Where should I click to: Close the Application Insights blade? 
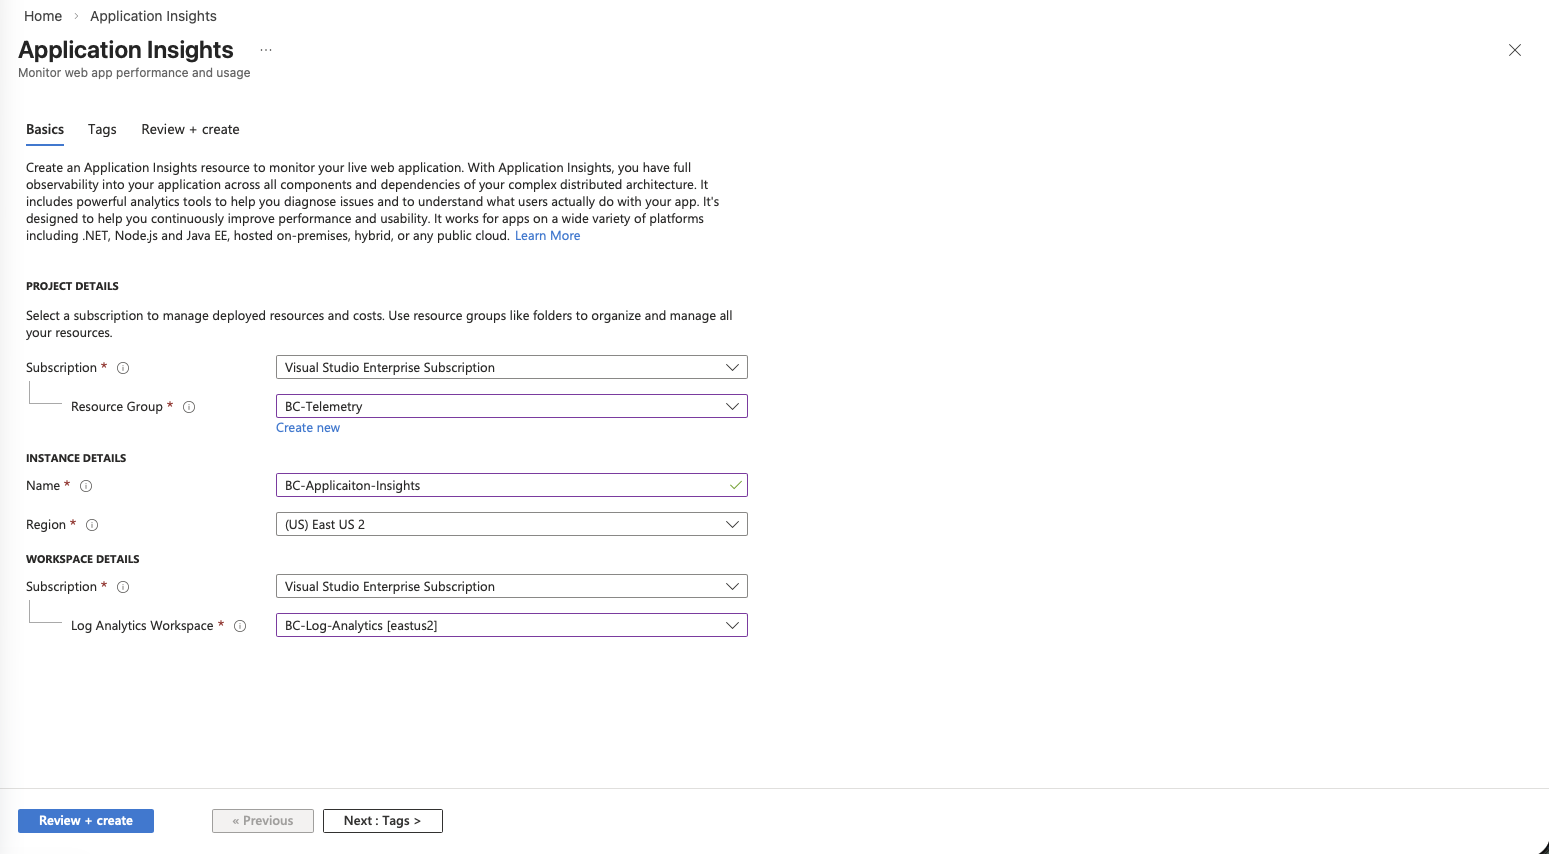[1514, 50]
